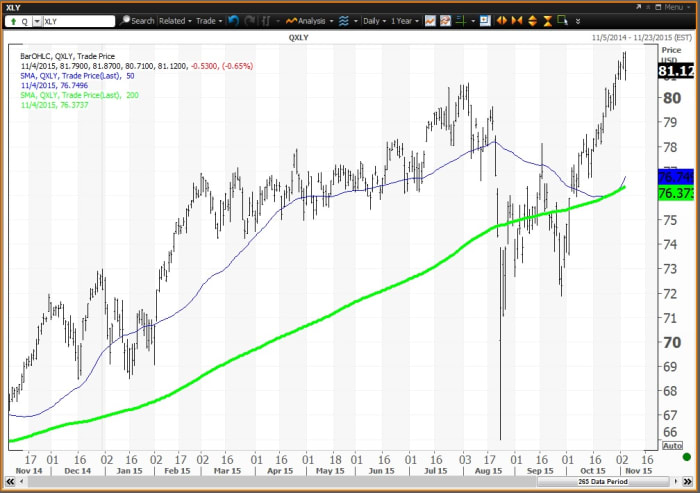Image resolution: width=700 pixels, height=493 pixels.
Task: Open the 1 Year period dropdown
Action: (x=404, y=21)
